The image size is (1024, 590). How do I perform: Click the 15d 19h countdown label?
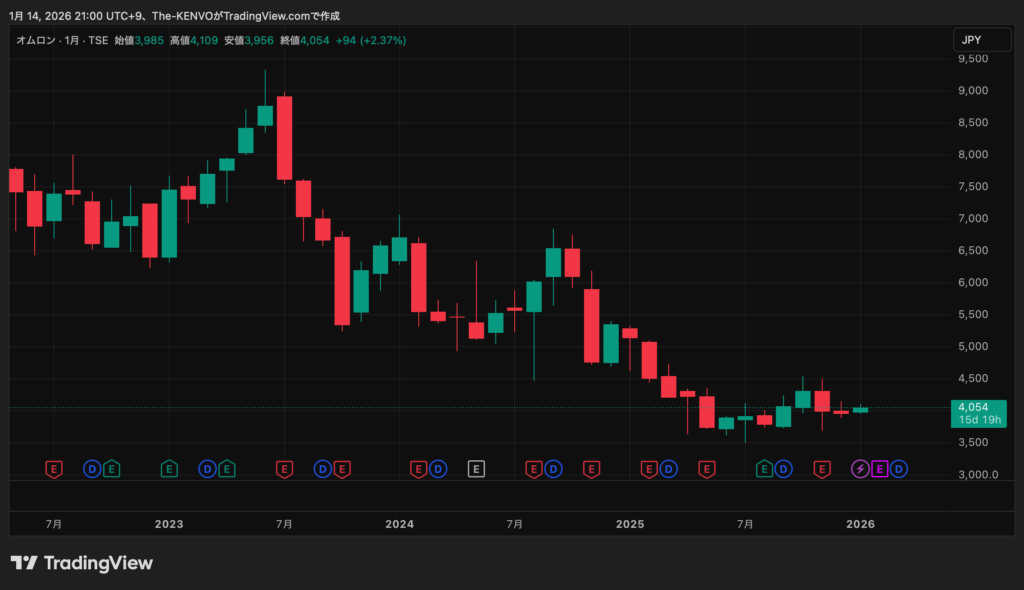tap(975, 420)
